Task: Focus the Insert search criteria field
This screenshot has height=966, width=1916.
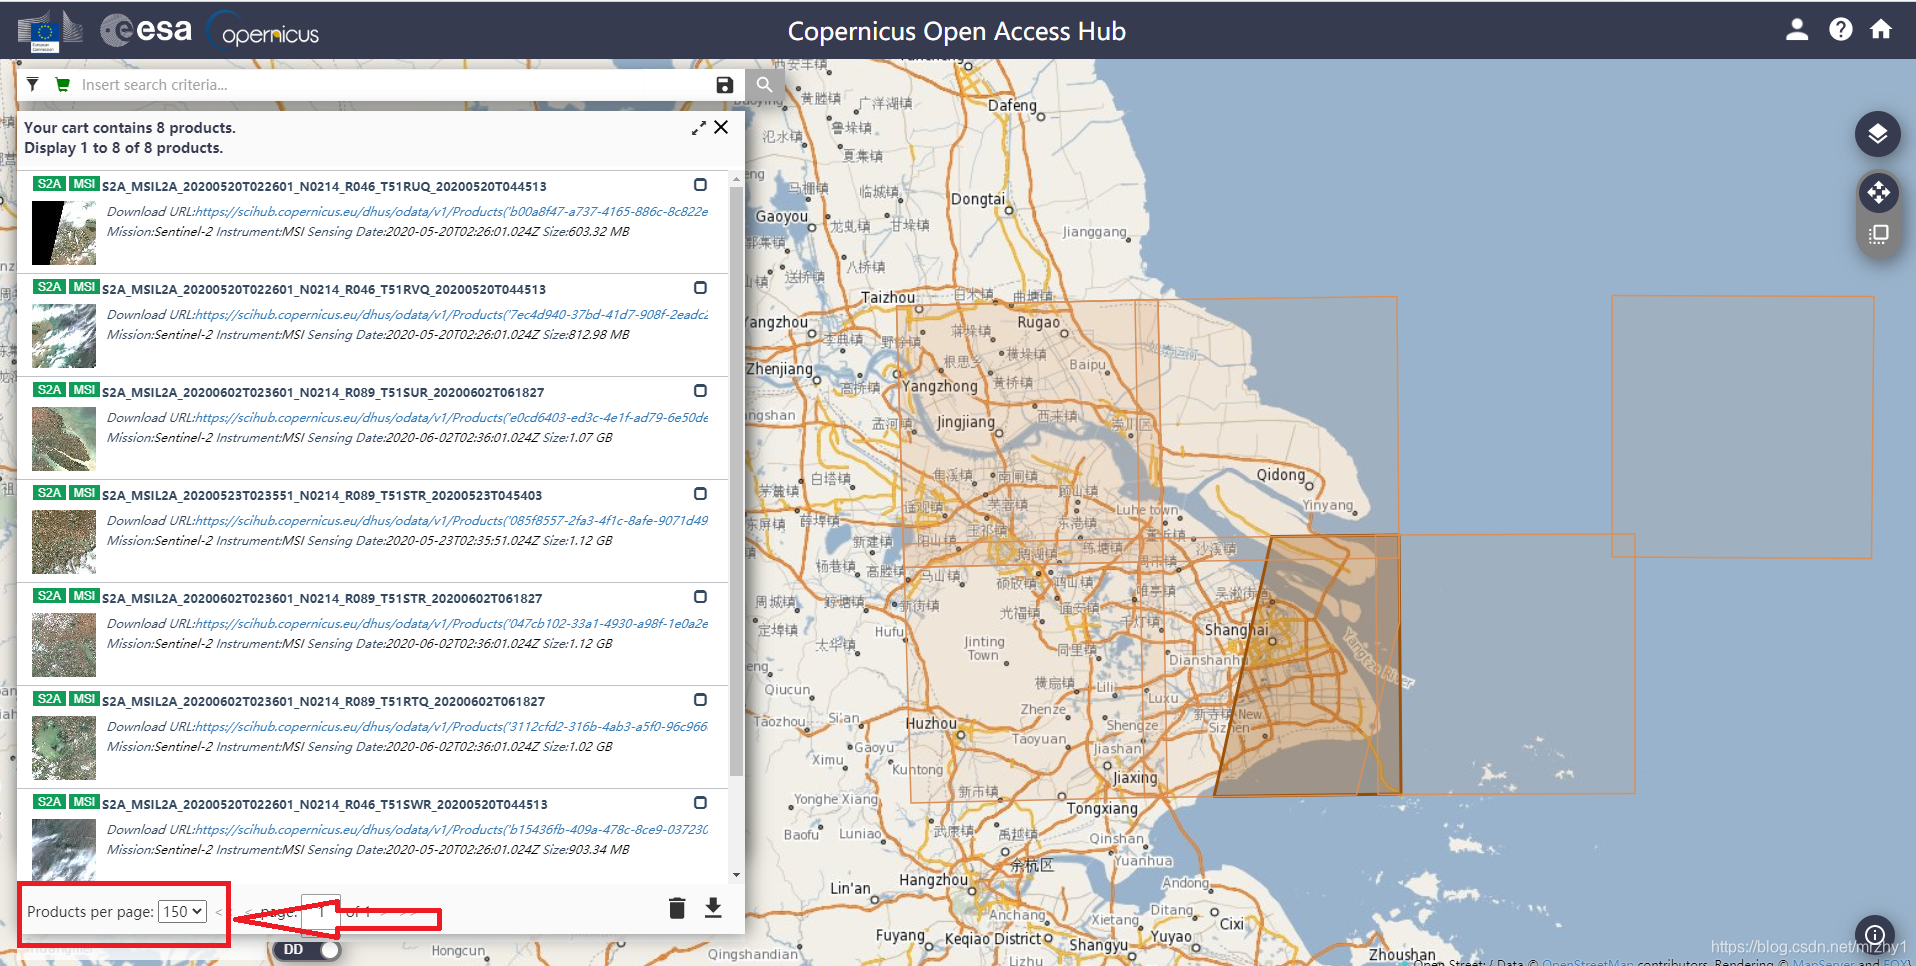Action: pos(394,85)
